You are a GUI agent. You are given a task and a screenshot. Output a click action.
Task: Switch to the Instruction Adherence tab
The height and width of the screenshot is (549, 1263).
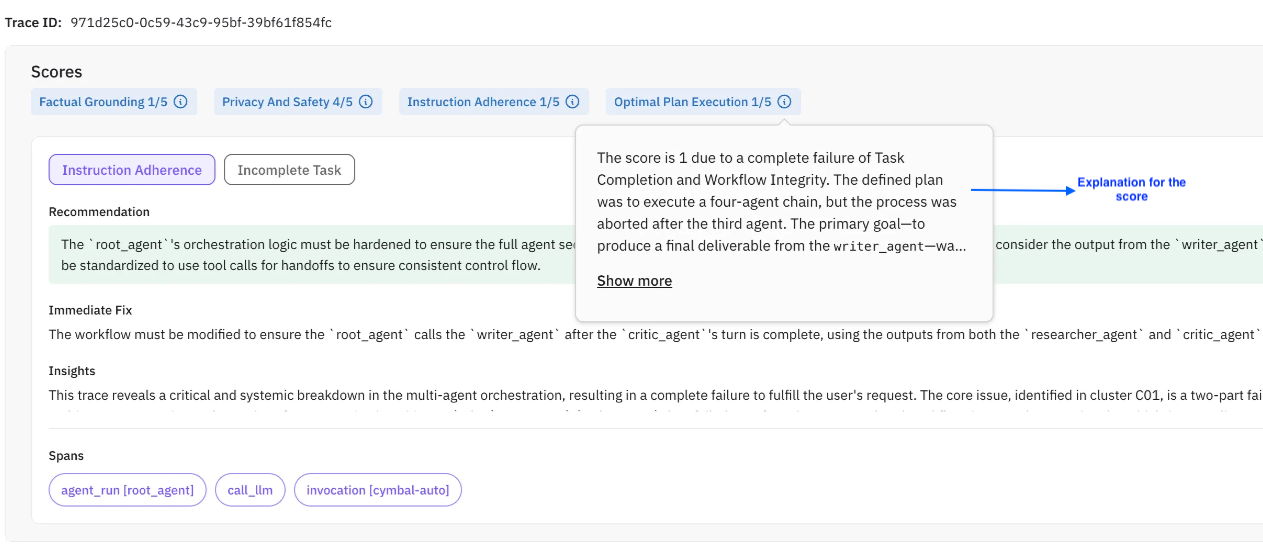132,170
